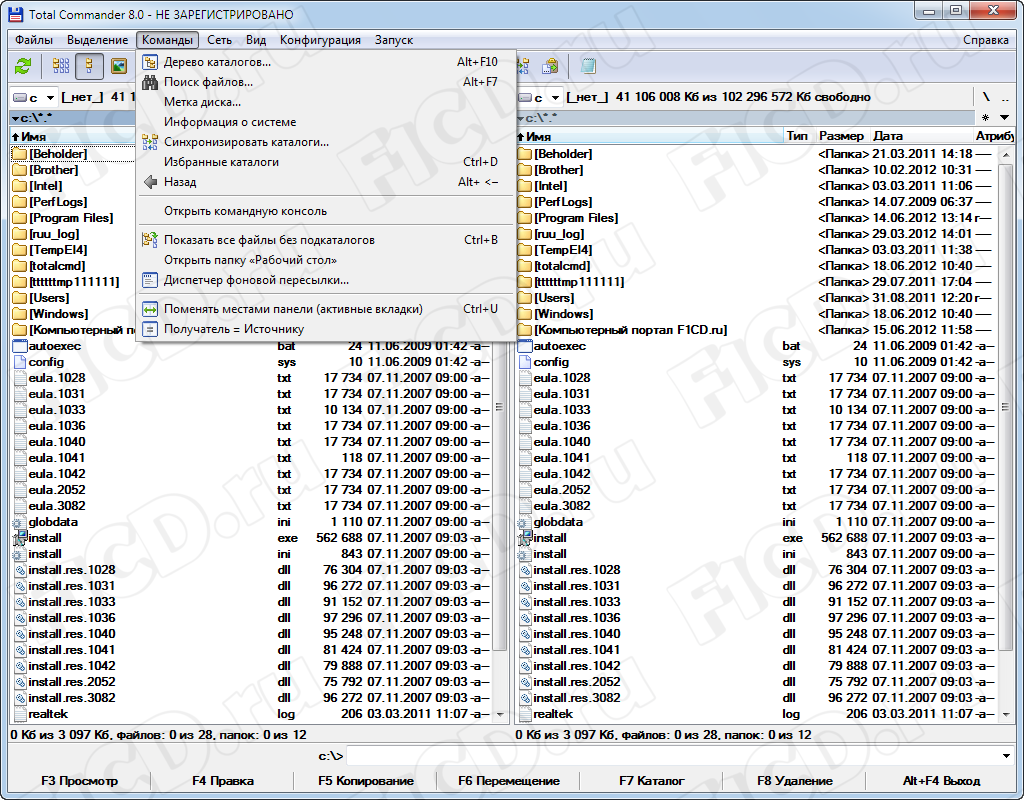
Task: Expand command line history dropdown
Action: (1006, 756)
